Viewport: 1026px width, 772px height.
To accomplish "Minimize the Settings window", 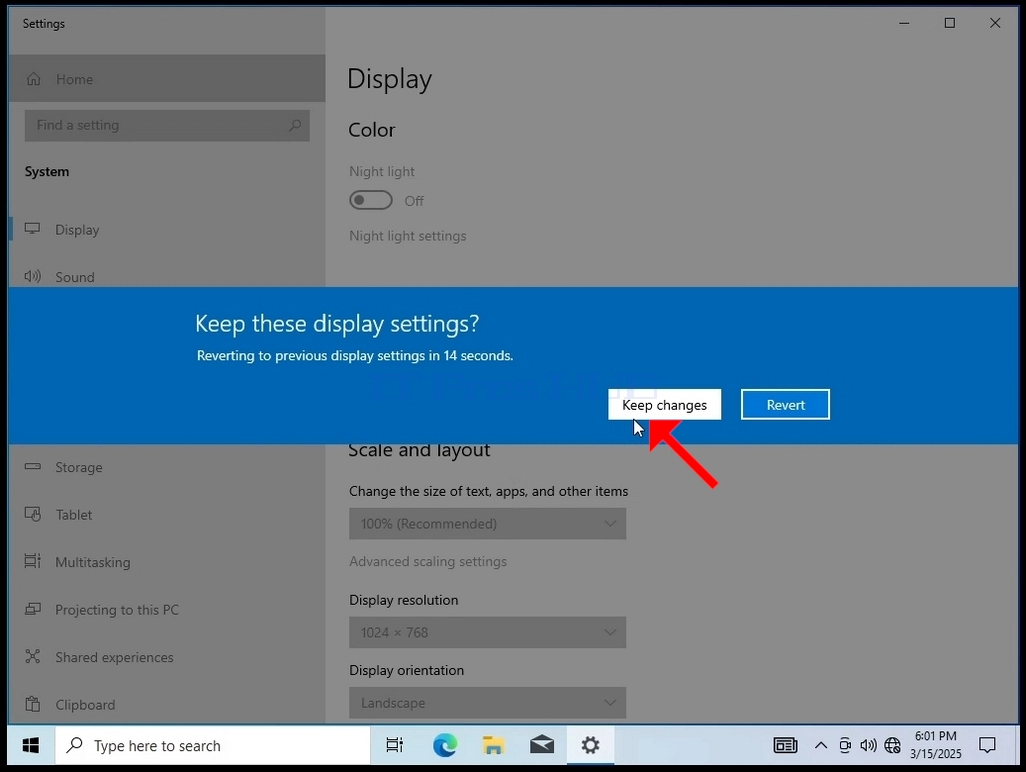I will click(904, 23).
